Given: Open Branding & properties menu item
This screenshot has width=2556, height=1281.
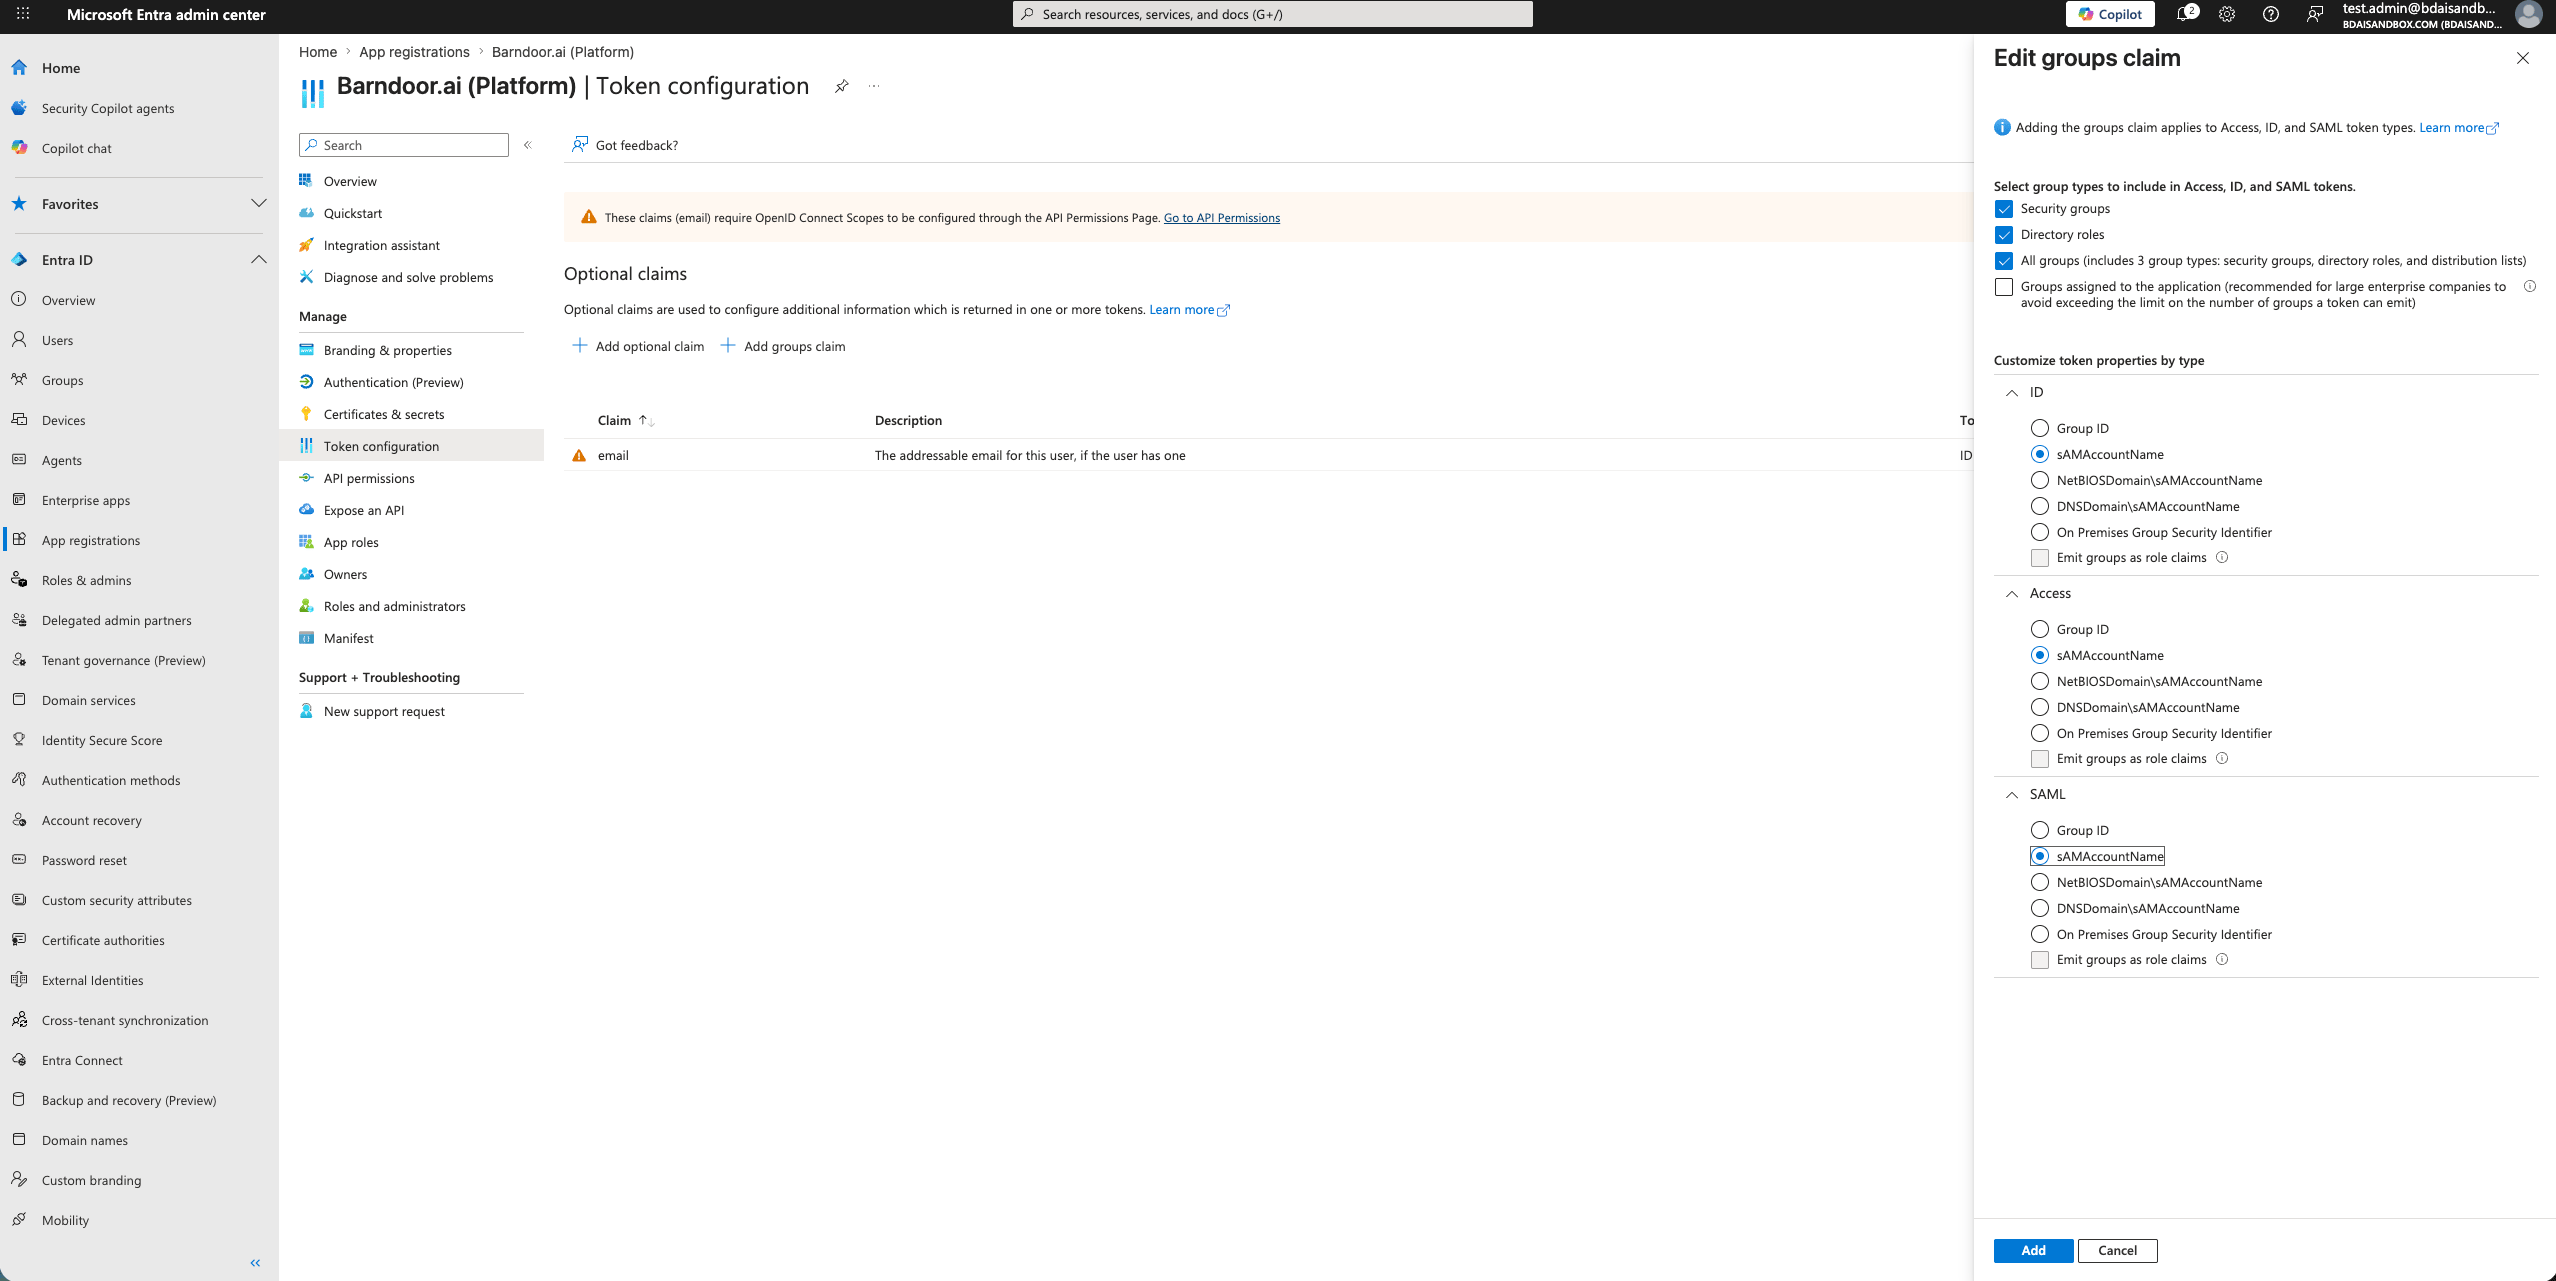Looking at the screenshot, I should [x=387, y=350].
